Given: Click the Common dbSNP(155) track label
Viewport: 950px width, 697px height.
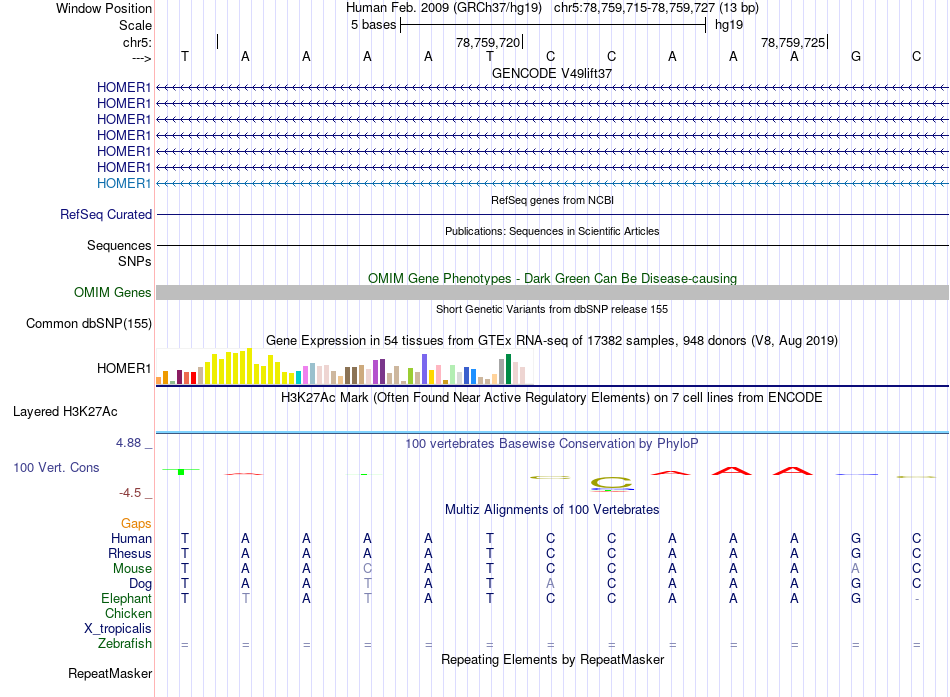Looking at the screenshot, I should (x=88, y=323).
